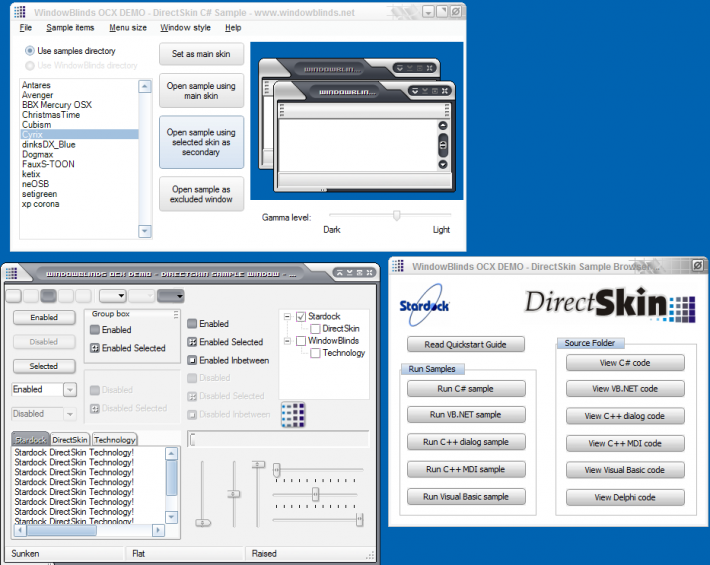Click vertical slider thumb at the bottom

click(x=203, y=523)
